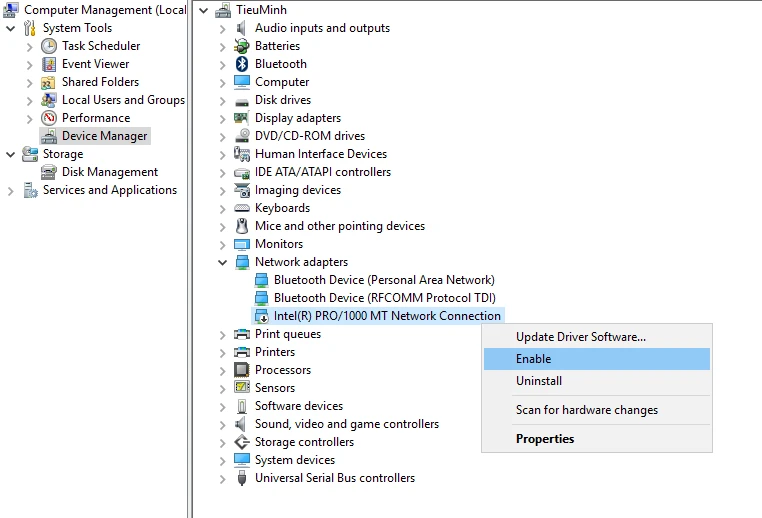Choose Enable from the context menu
Viewport: 762px width, 518px height.
[533, 359]
